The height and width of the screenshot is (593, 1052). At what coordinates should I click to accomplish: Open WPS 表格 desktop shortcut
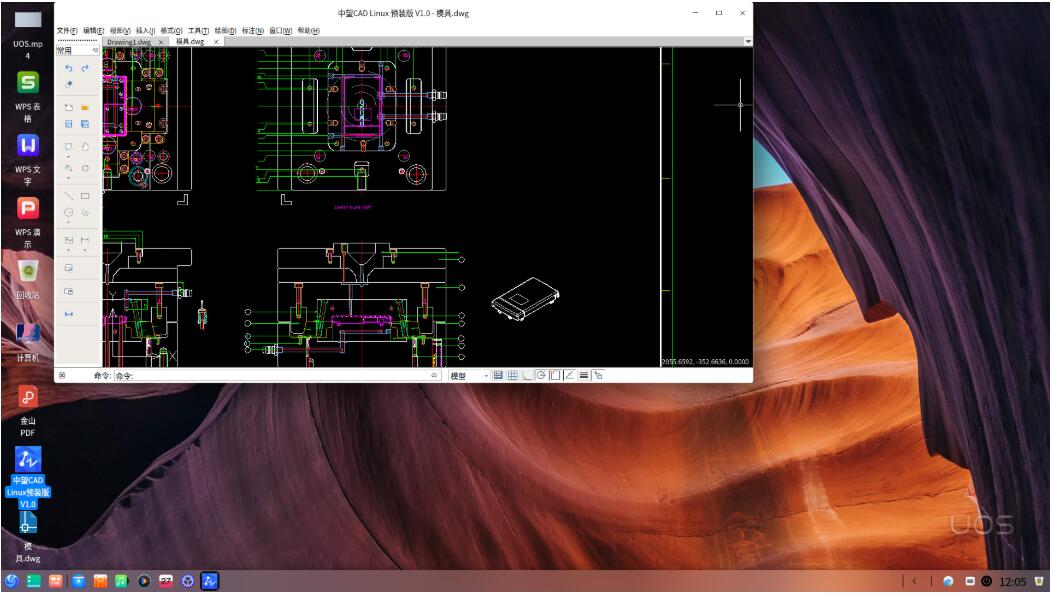[x=28, y=97]
